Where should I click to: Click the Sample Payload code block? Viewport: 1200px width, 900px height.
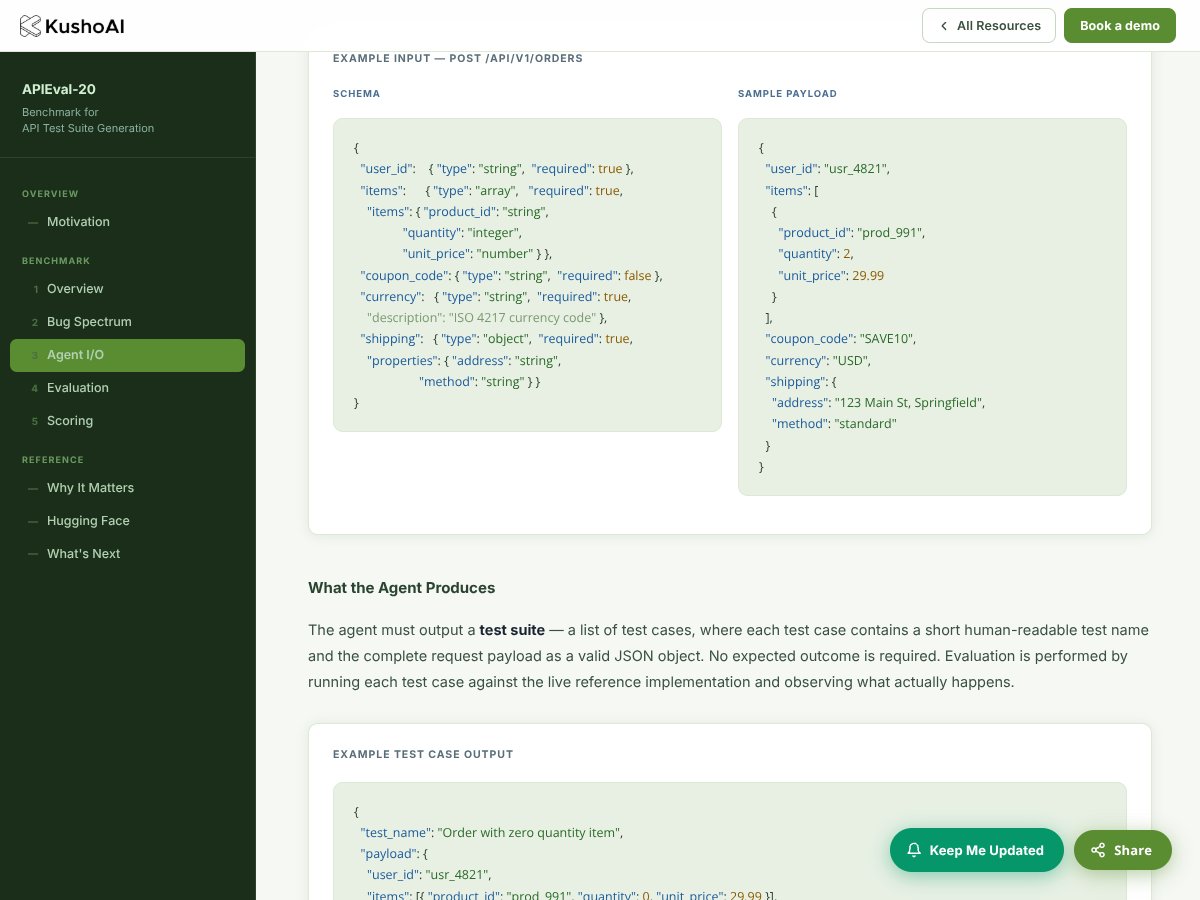click(x=932, y=307)
